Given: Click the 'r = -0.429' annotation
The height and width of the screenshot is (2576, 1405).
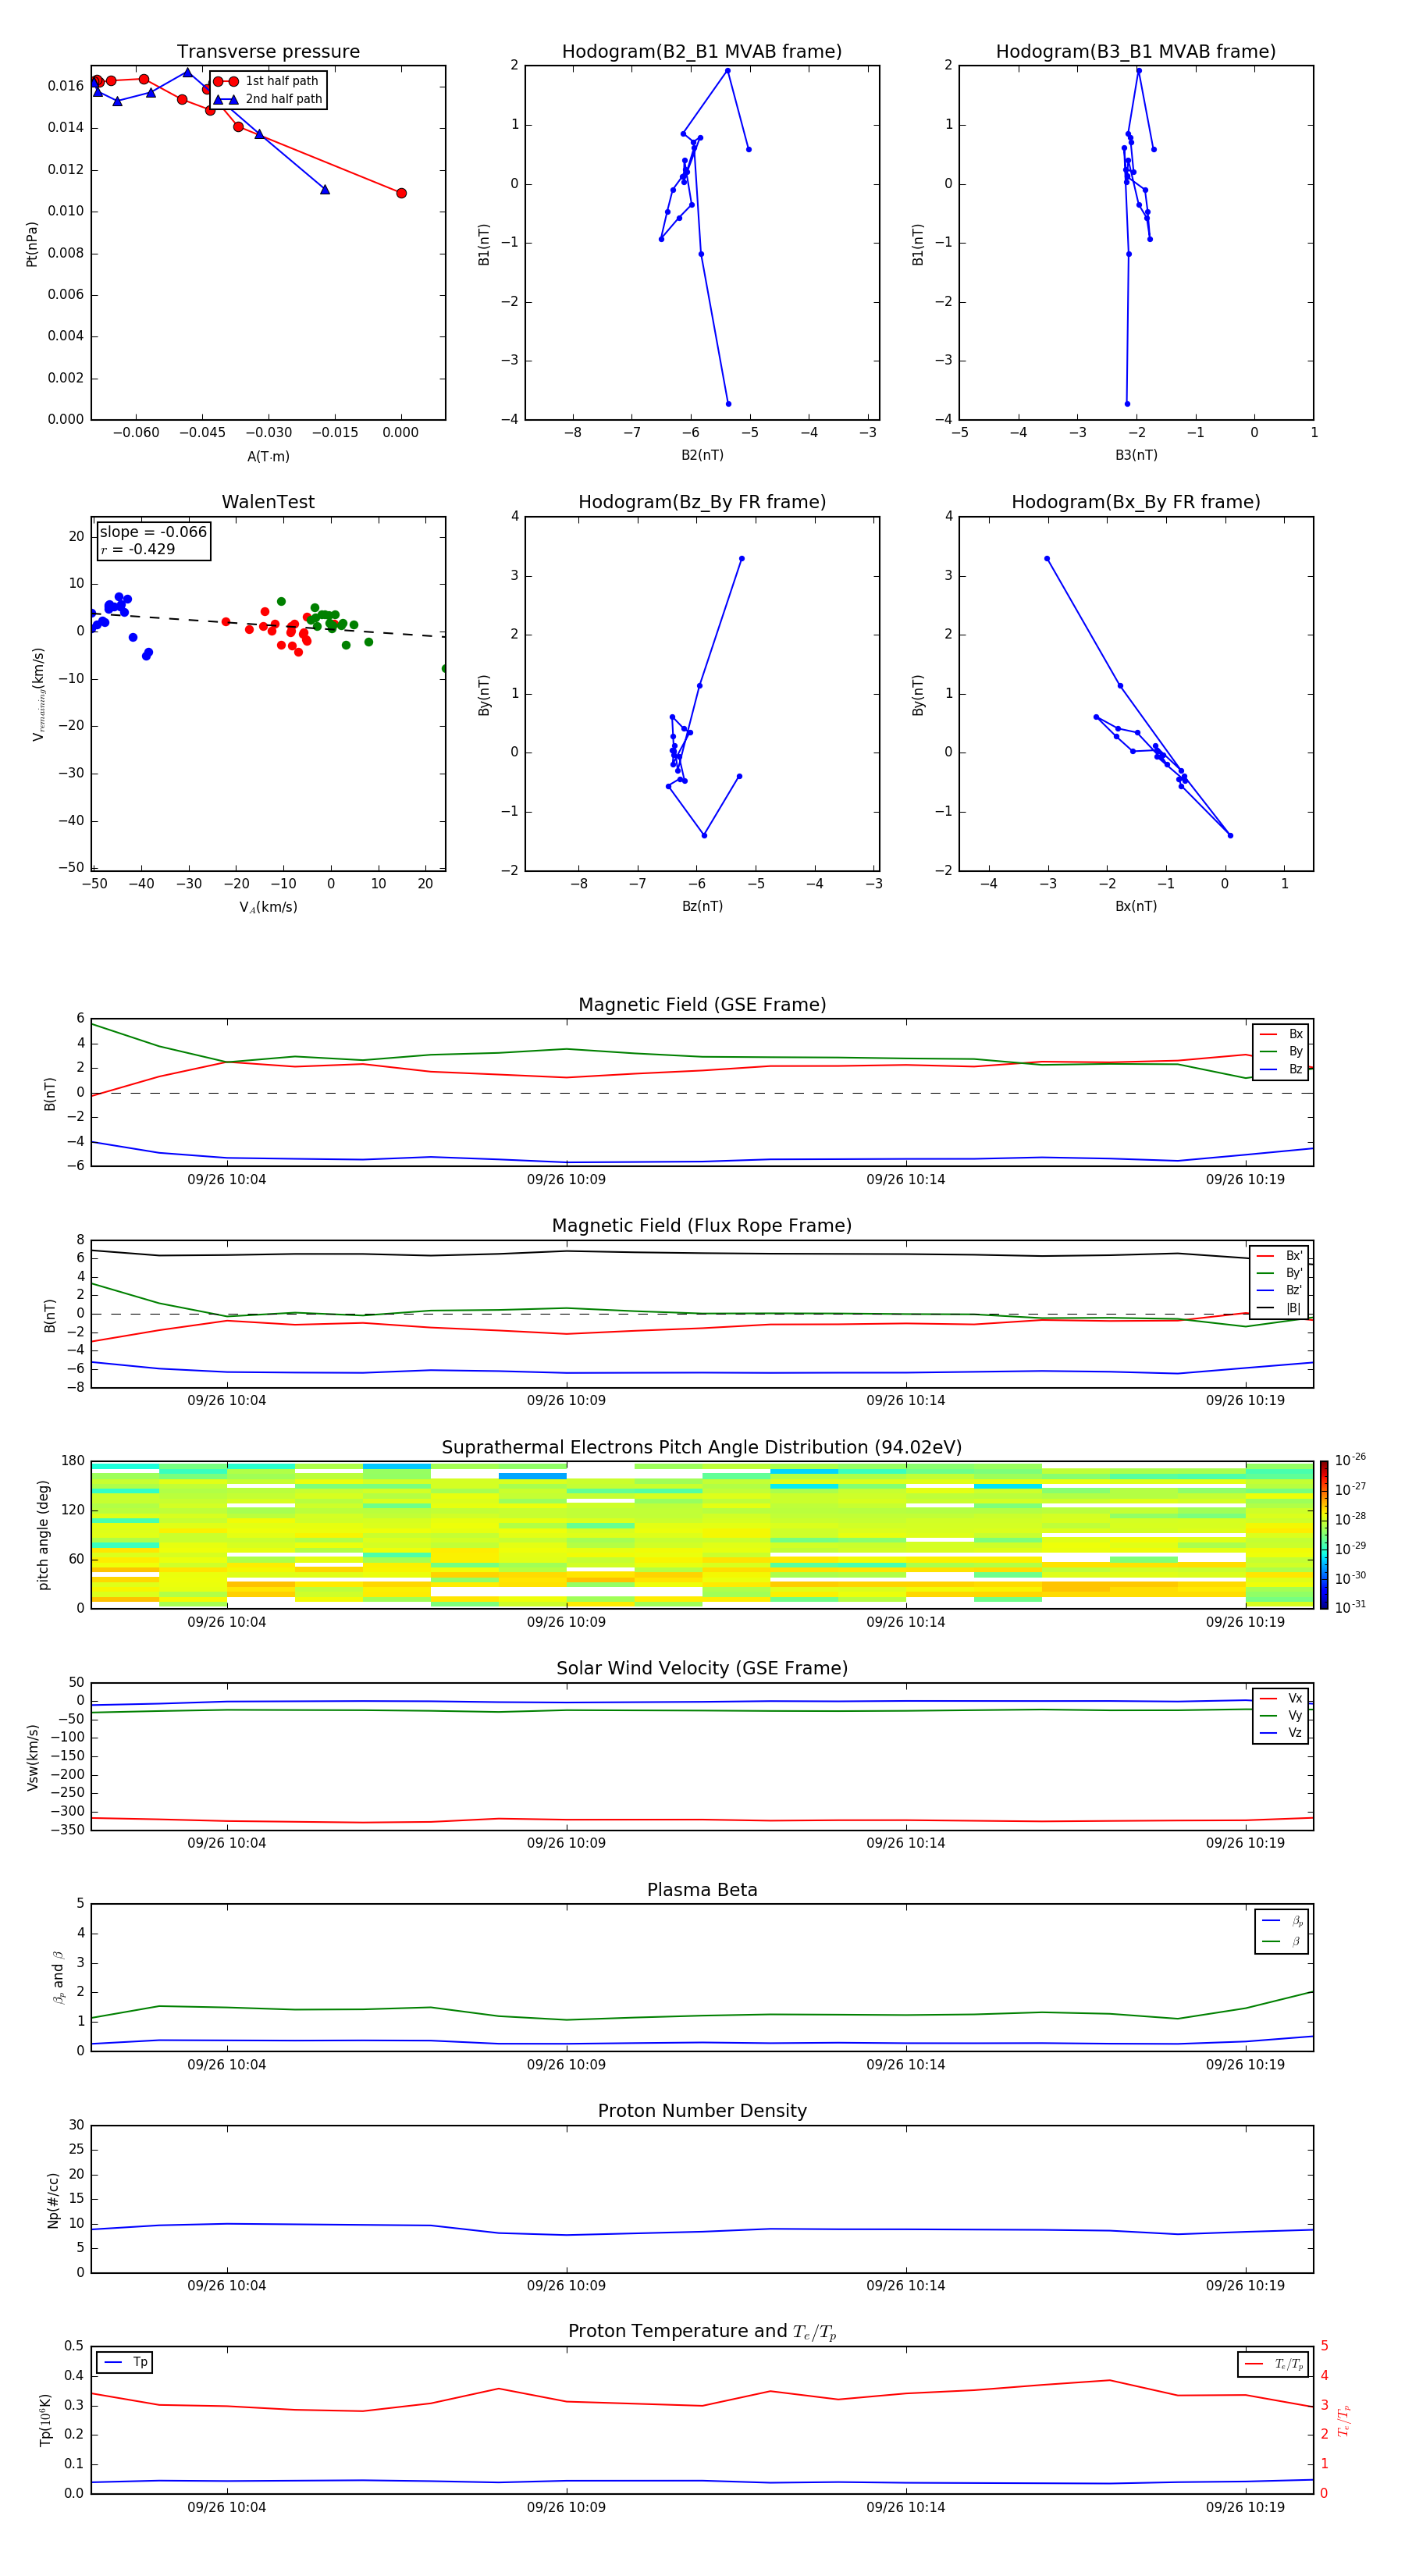Looking at the screenshot, I should tap(138, 550).
